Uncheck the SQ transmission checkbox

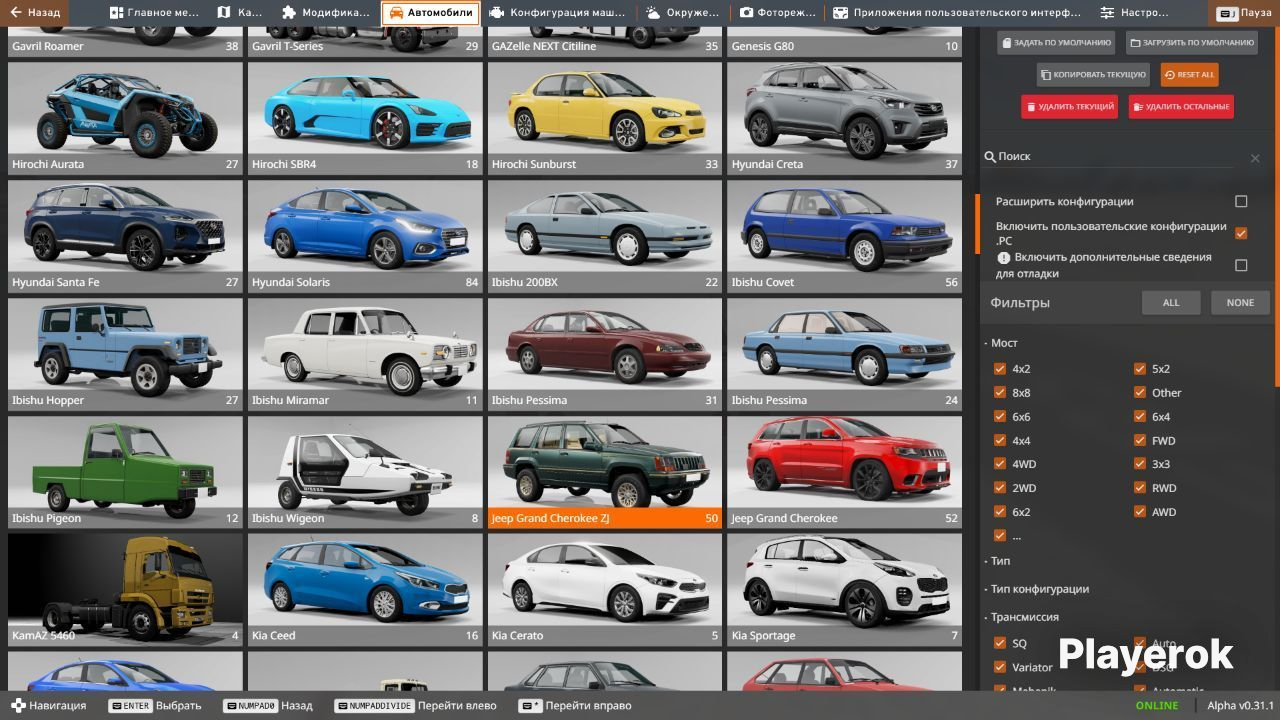tap(1000, 643)
